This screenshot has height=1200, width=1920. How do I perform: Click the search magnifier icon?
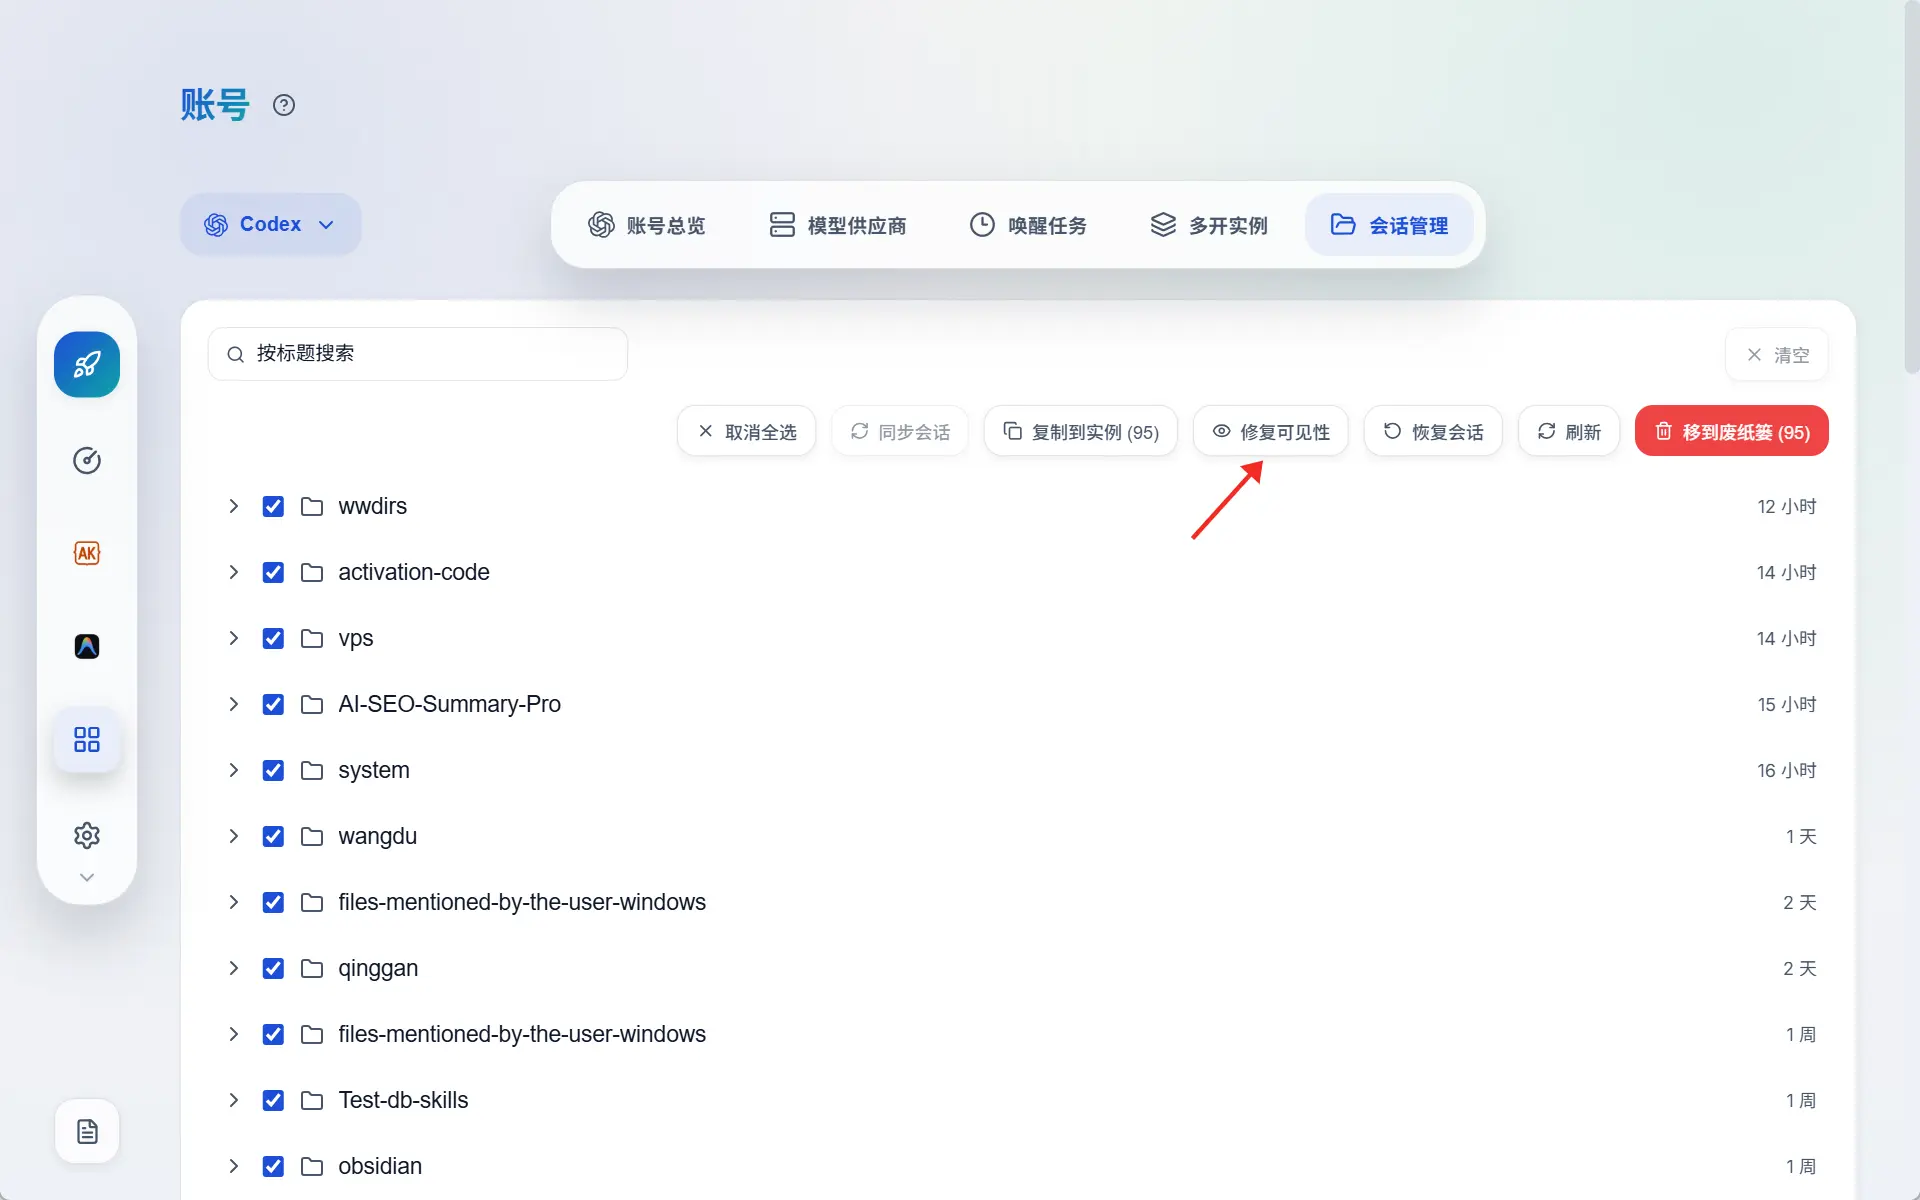point(235,354)
